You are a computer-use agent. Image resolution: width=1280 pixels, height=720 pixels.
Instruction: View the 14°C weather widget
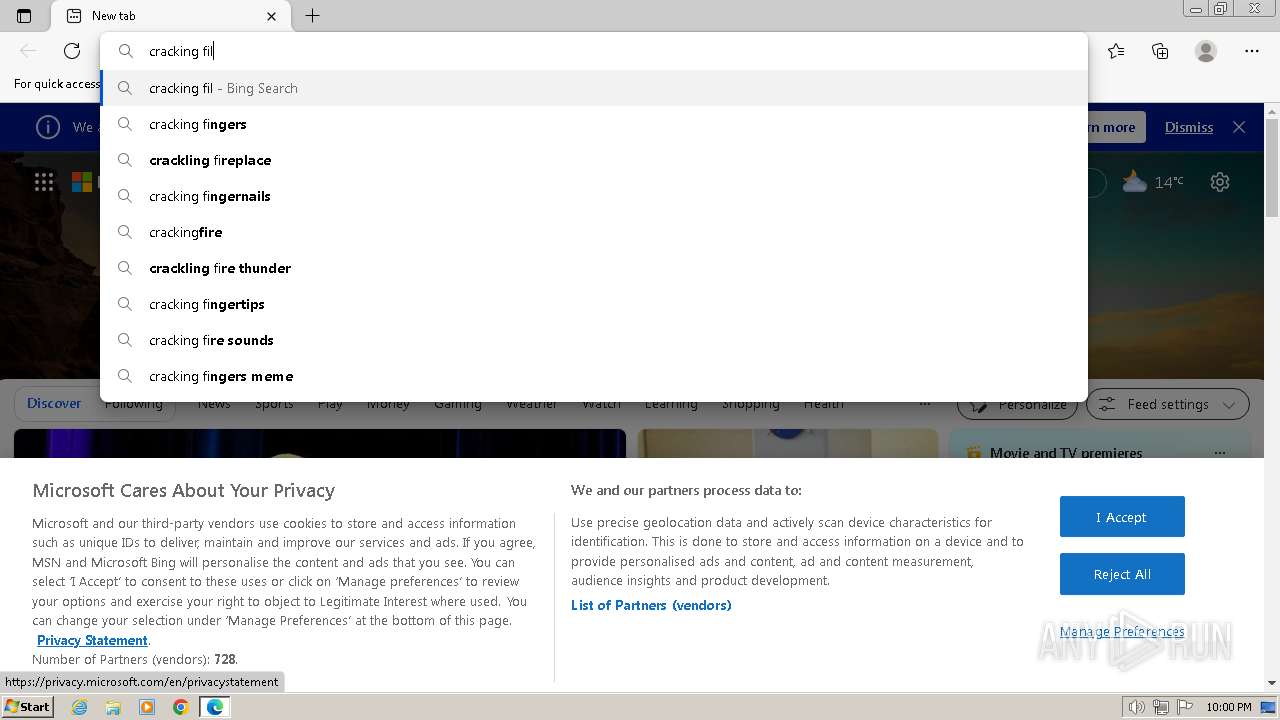(1153, 182)
